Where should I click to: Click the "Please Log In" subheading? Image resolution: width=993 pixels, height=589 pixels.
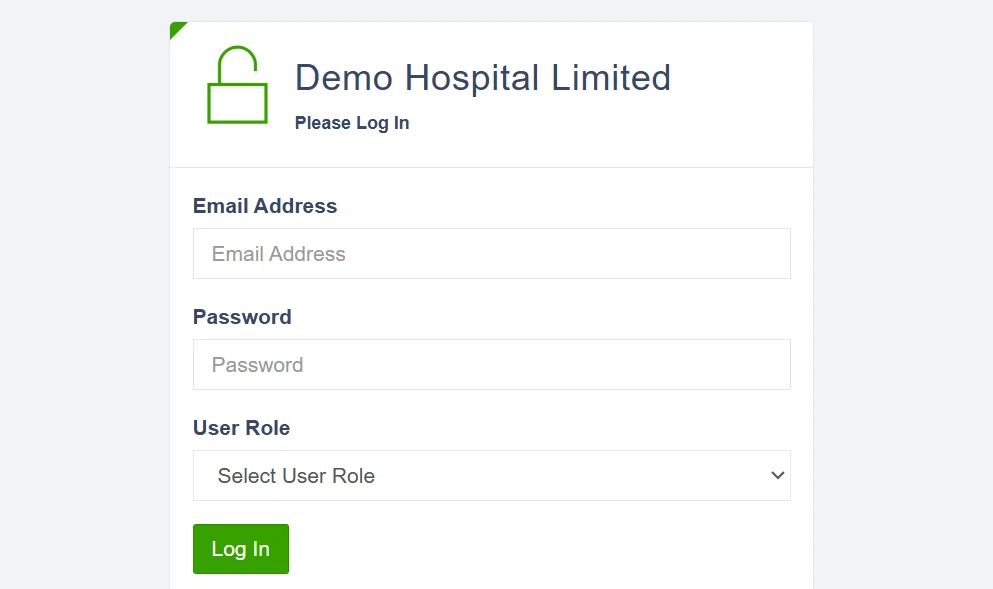point(352,123)
